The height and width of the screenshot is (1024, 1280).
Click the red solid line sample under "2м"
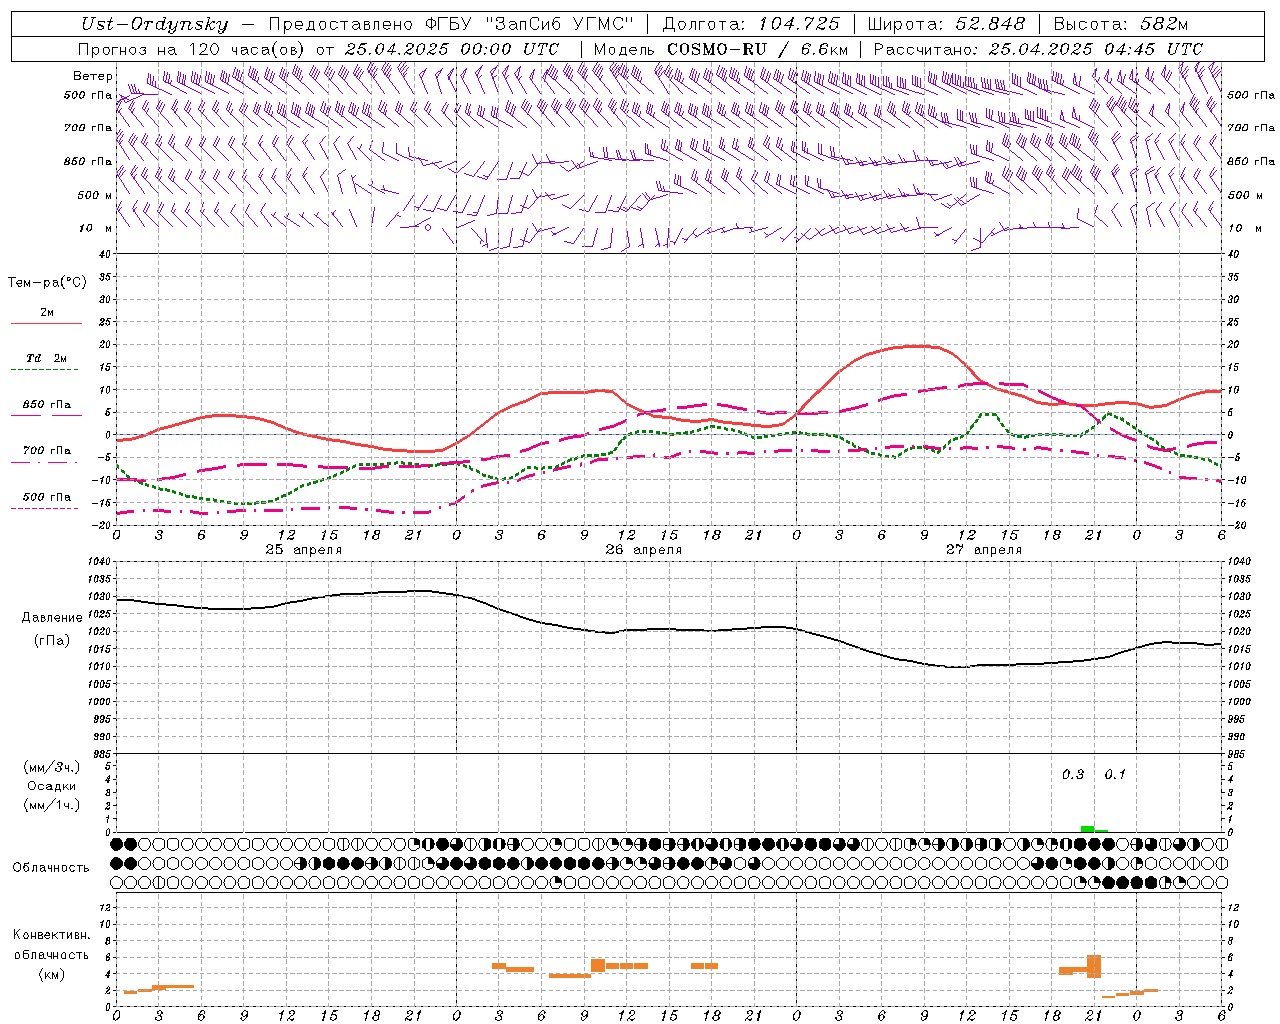click(x=46, y=324)
